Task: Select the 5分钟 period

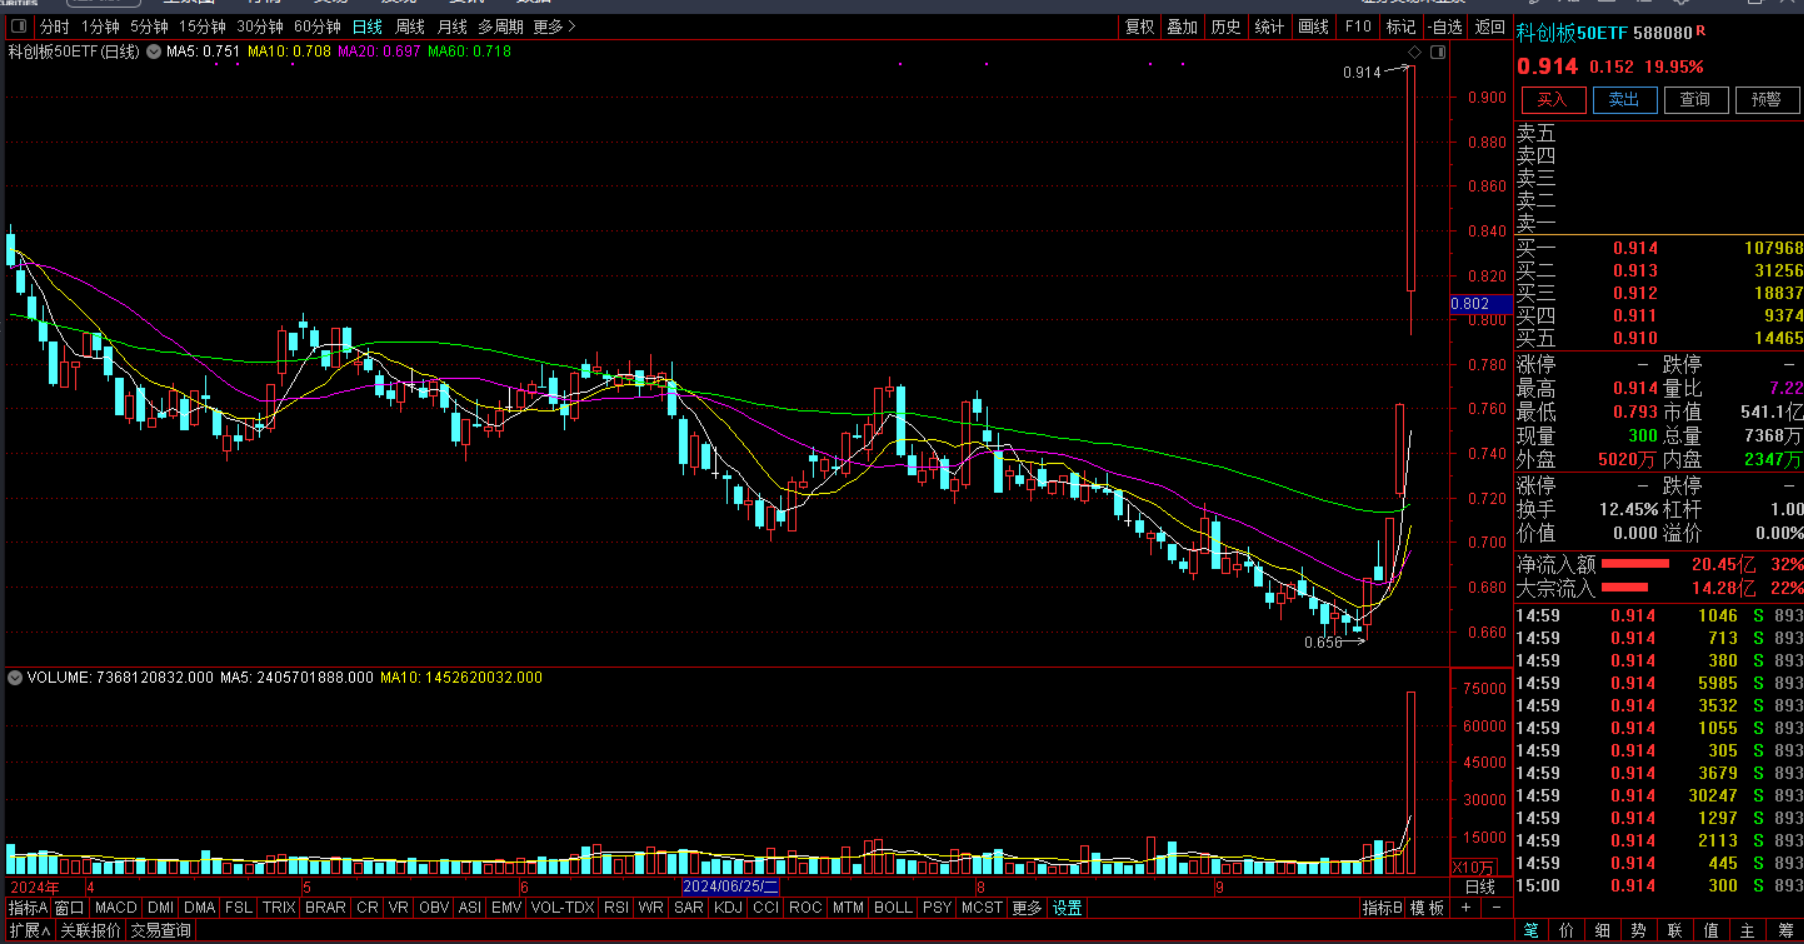Action: (x=149, y=27)
